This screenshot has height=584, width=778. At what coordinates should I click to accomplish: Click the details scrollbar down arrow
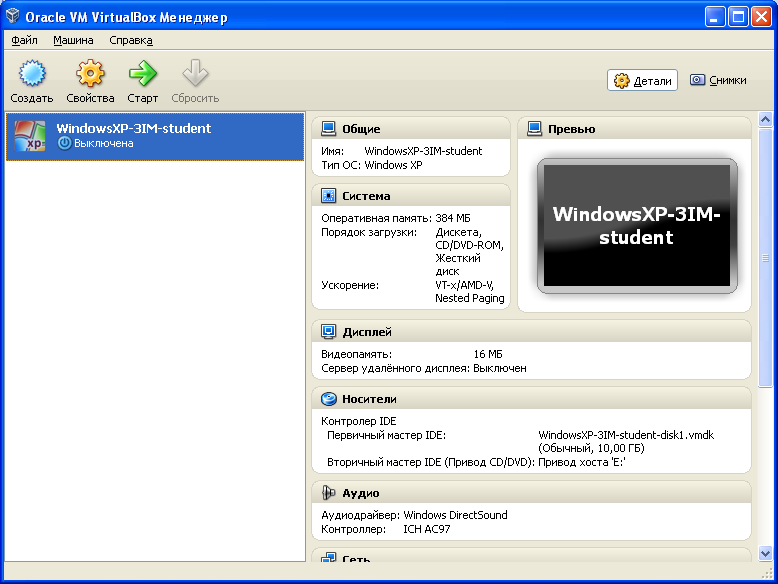point(765,553)
